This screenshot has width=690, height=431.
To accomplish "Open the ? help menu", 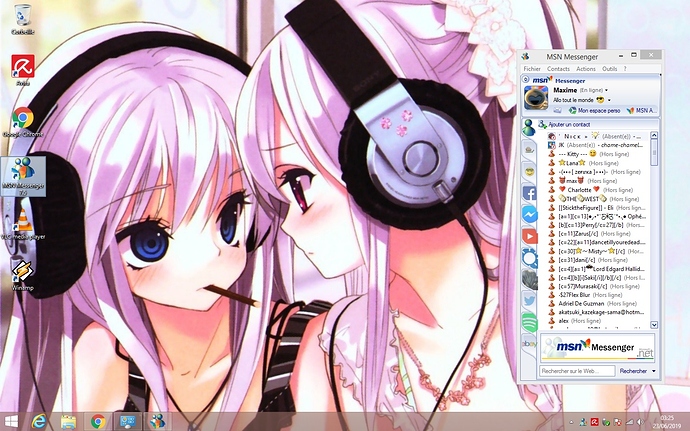I will coord(625,69).
